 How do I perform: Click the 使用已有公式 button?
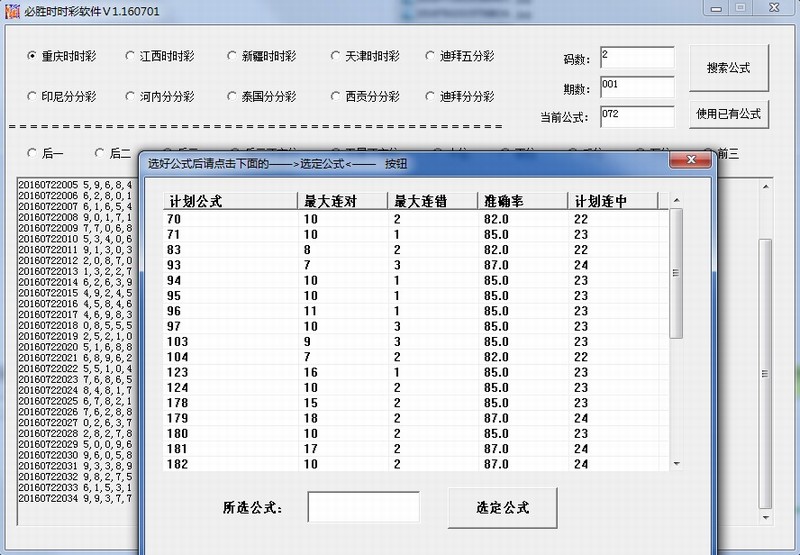coord(729,114)
